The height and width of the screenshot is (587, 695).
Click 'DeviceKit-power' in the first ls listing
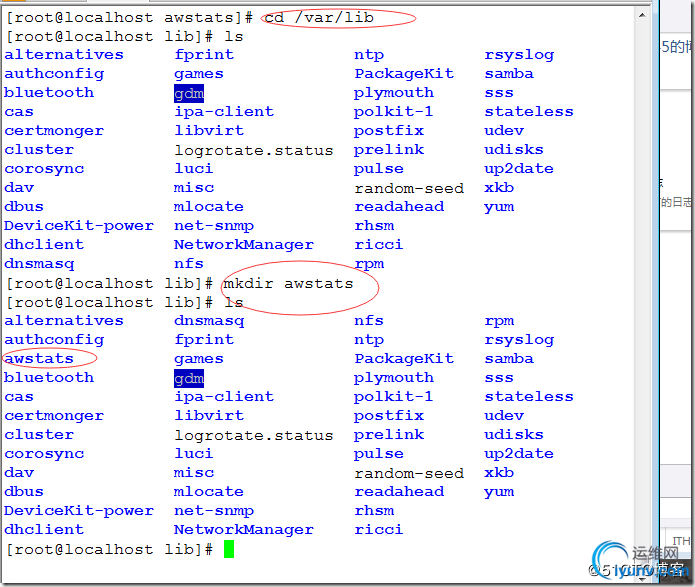coord(79,226)
